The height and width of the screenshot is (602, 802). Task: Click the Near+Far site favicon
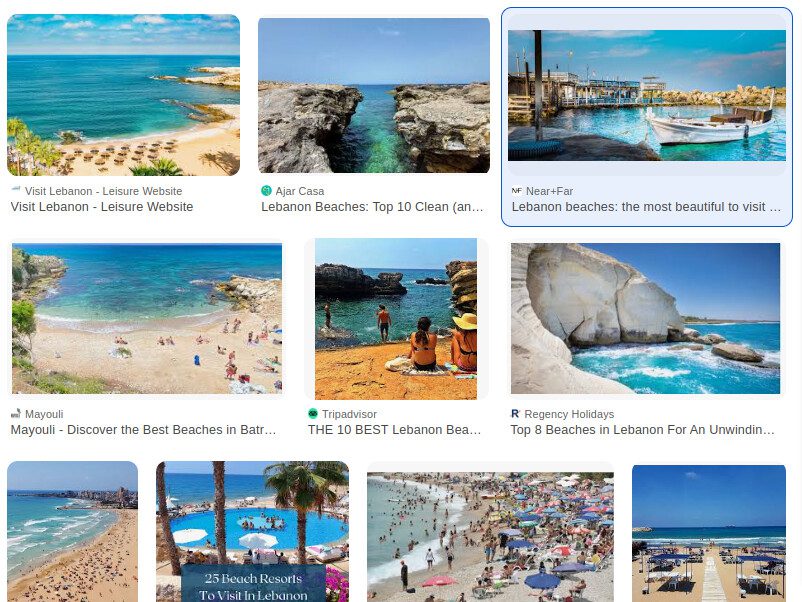517,191
